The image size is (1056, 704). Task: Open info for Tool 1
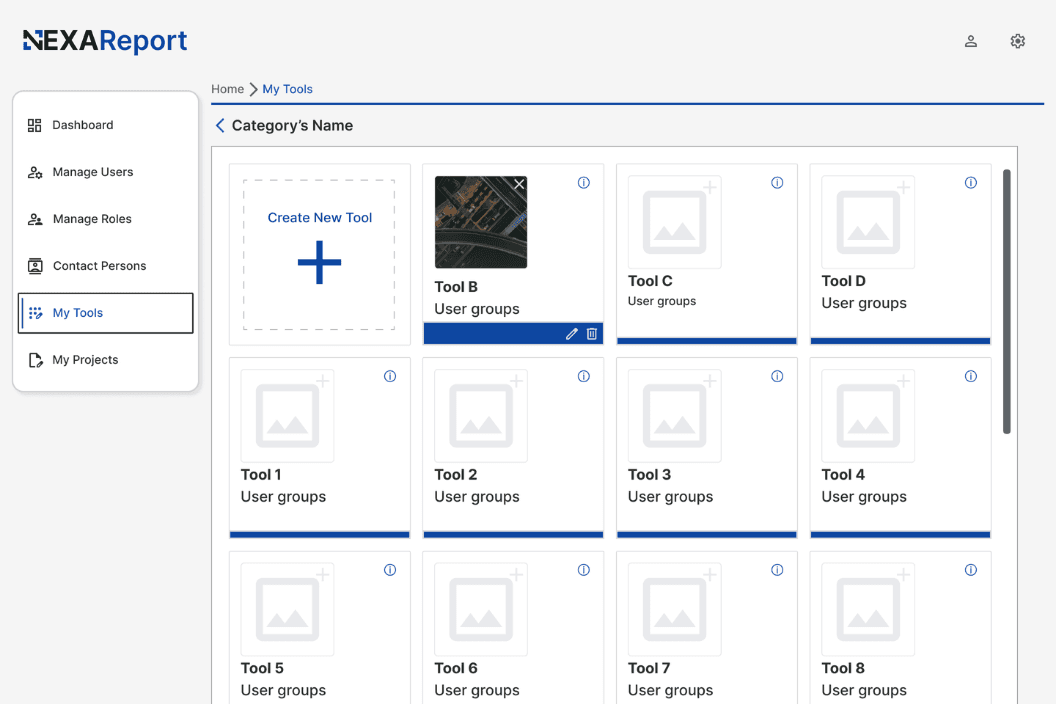click(390, 376)
